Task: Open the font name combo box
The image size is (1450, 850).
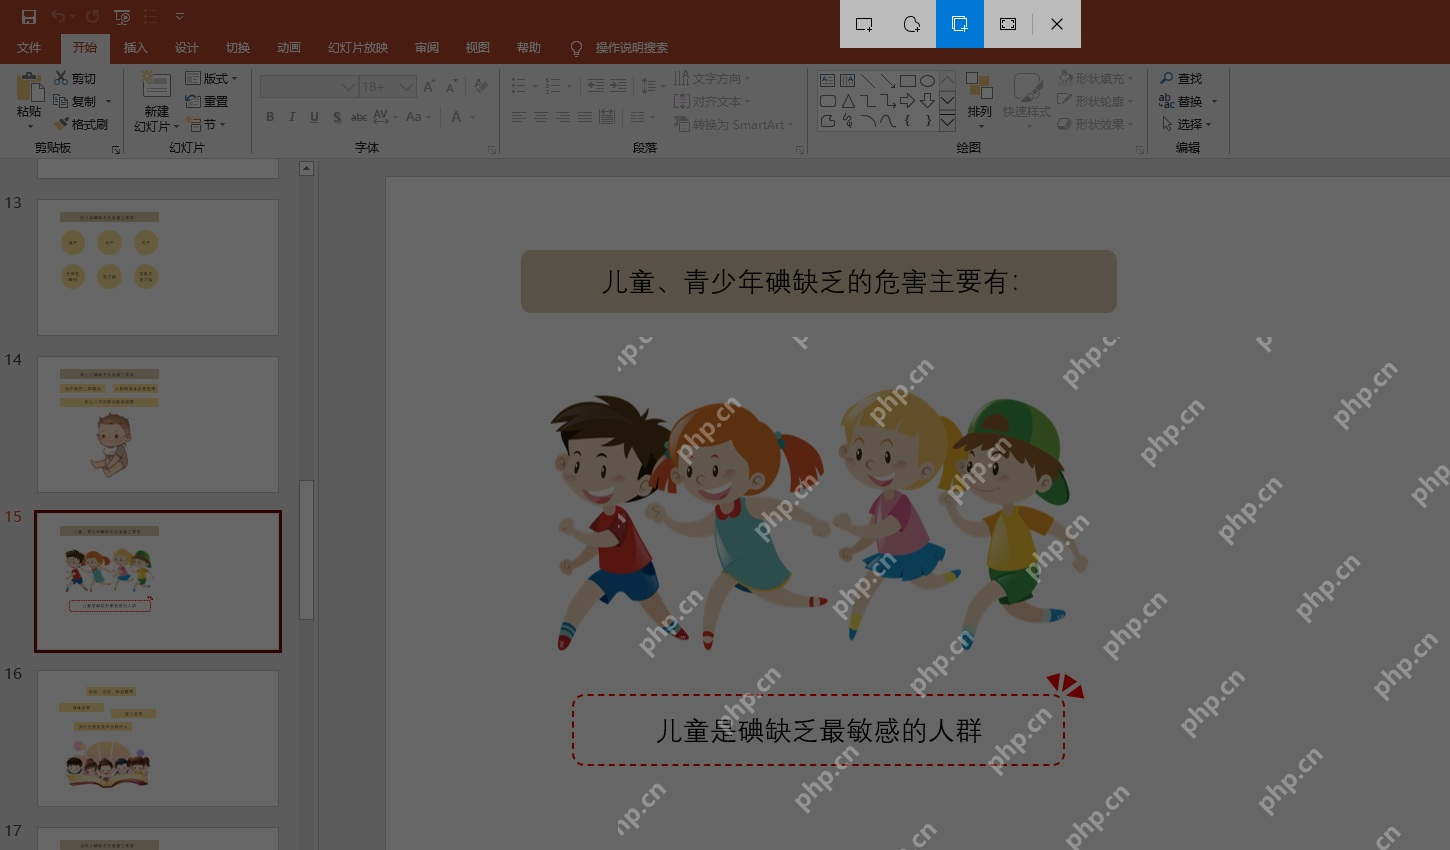Action: 309,87
